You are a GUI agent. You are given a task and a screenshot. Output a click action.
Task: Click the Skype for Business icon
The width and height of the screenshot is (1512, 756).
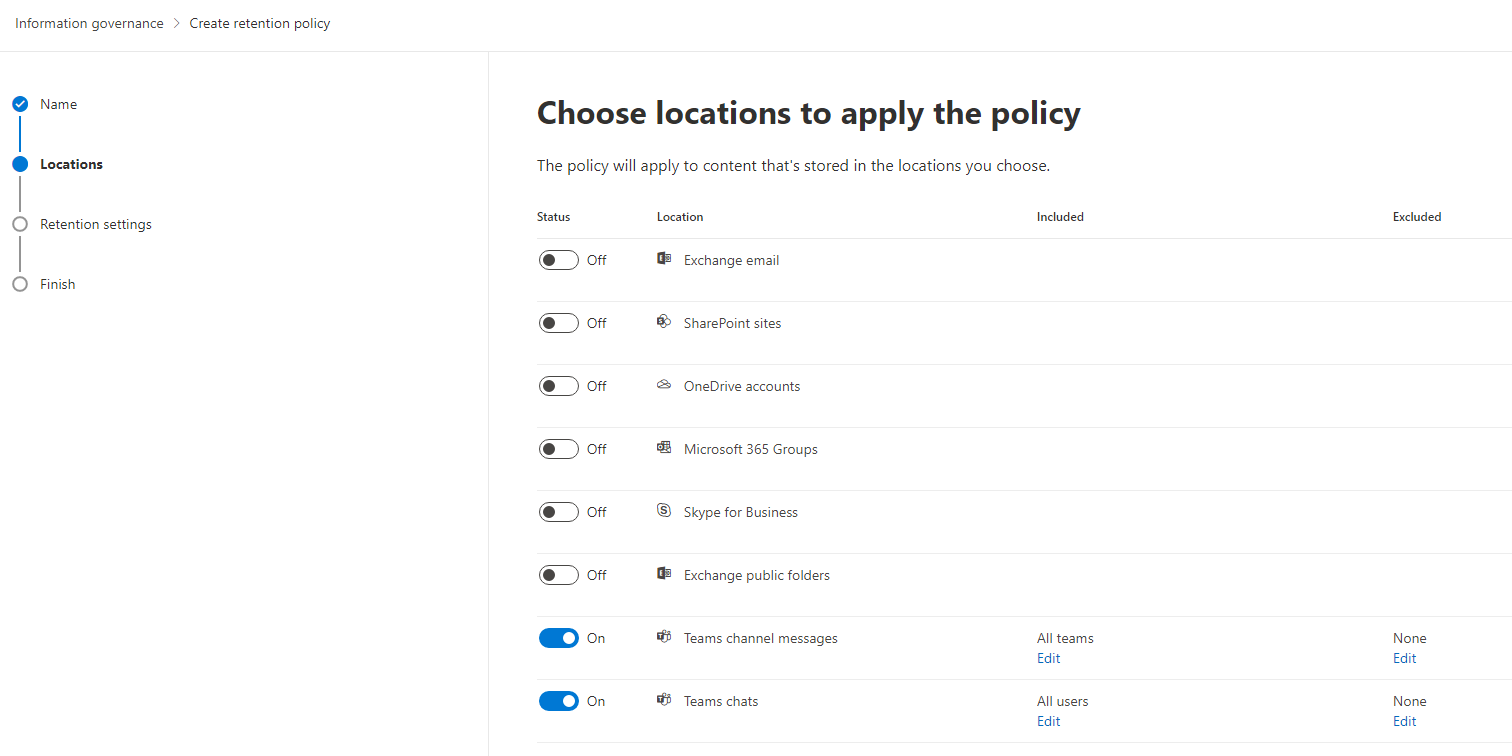point(663,511)
